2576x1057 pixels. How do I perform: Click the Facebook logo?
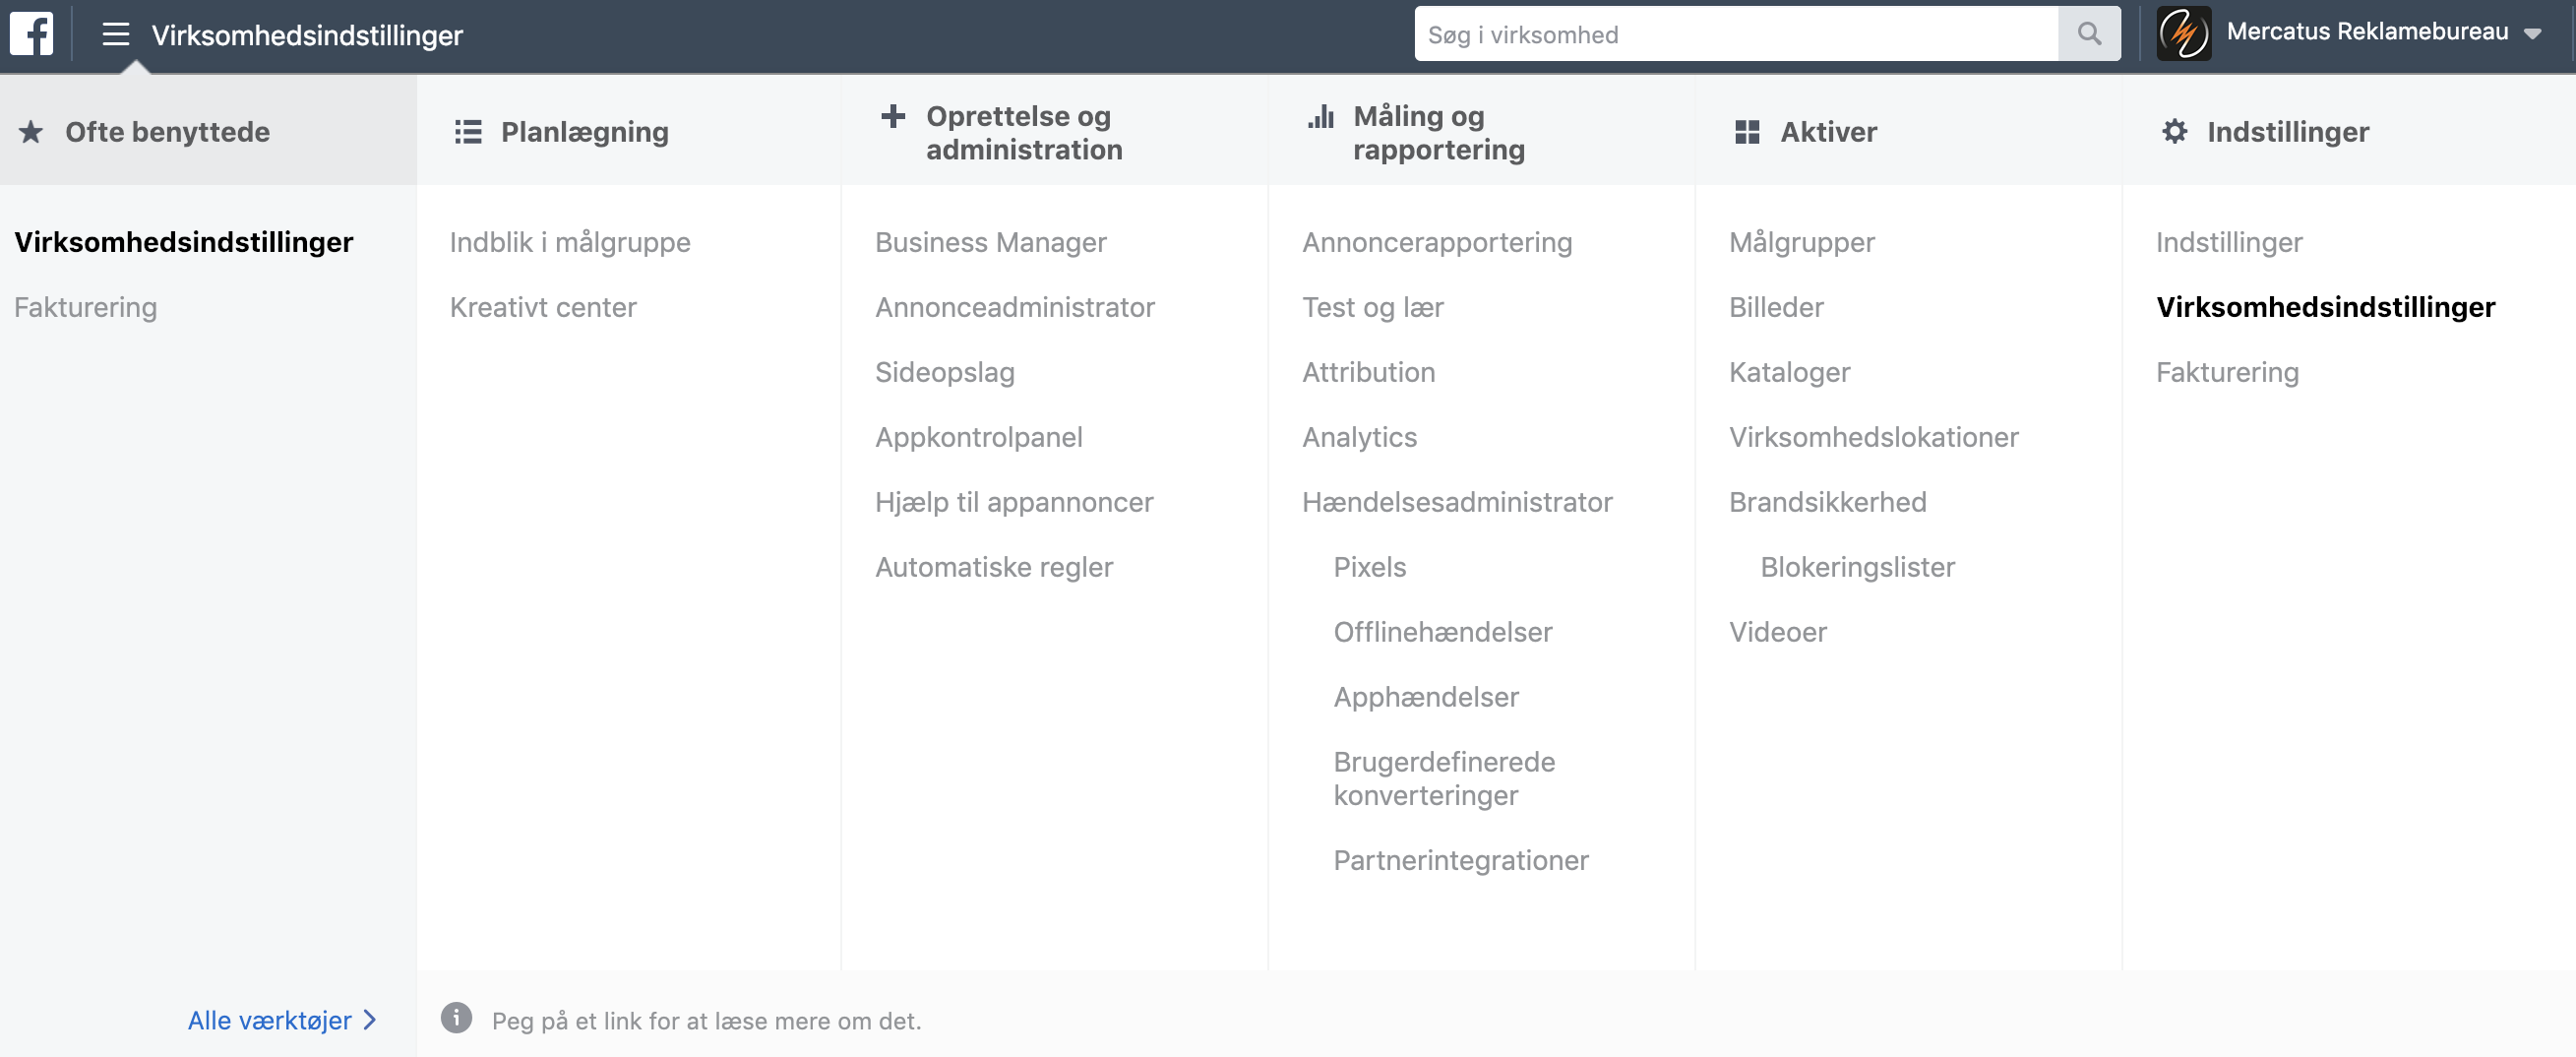pyautogui.click(x=31, y=33)
